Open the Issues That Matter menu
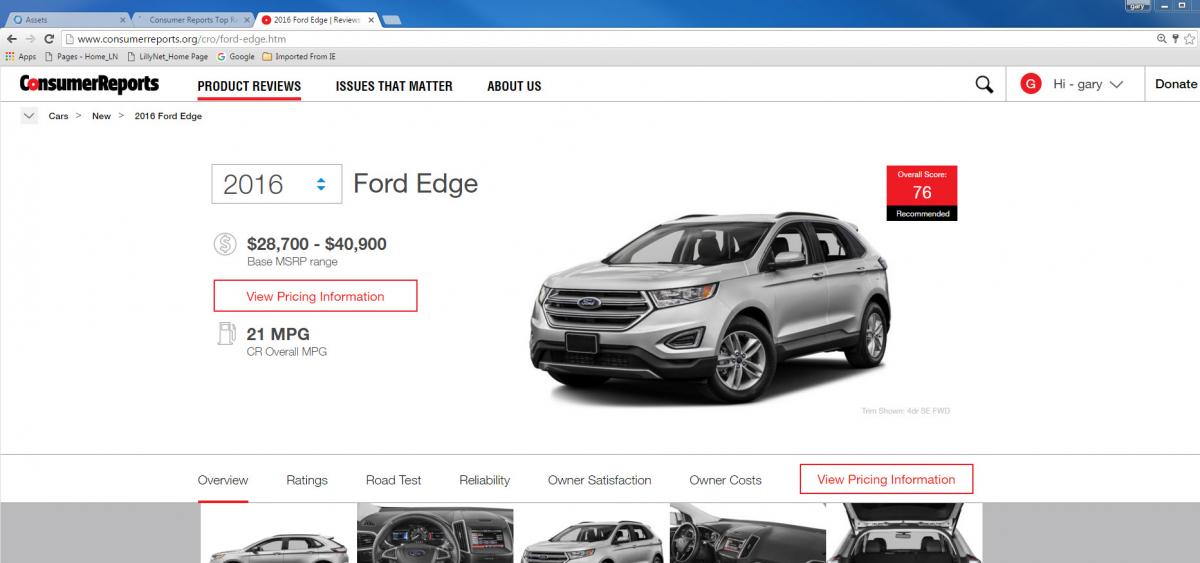The height and width of the screenshot is (563, 1200). point(394,86)
